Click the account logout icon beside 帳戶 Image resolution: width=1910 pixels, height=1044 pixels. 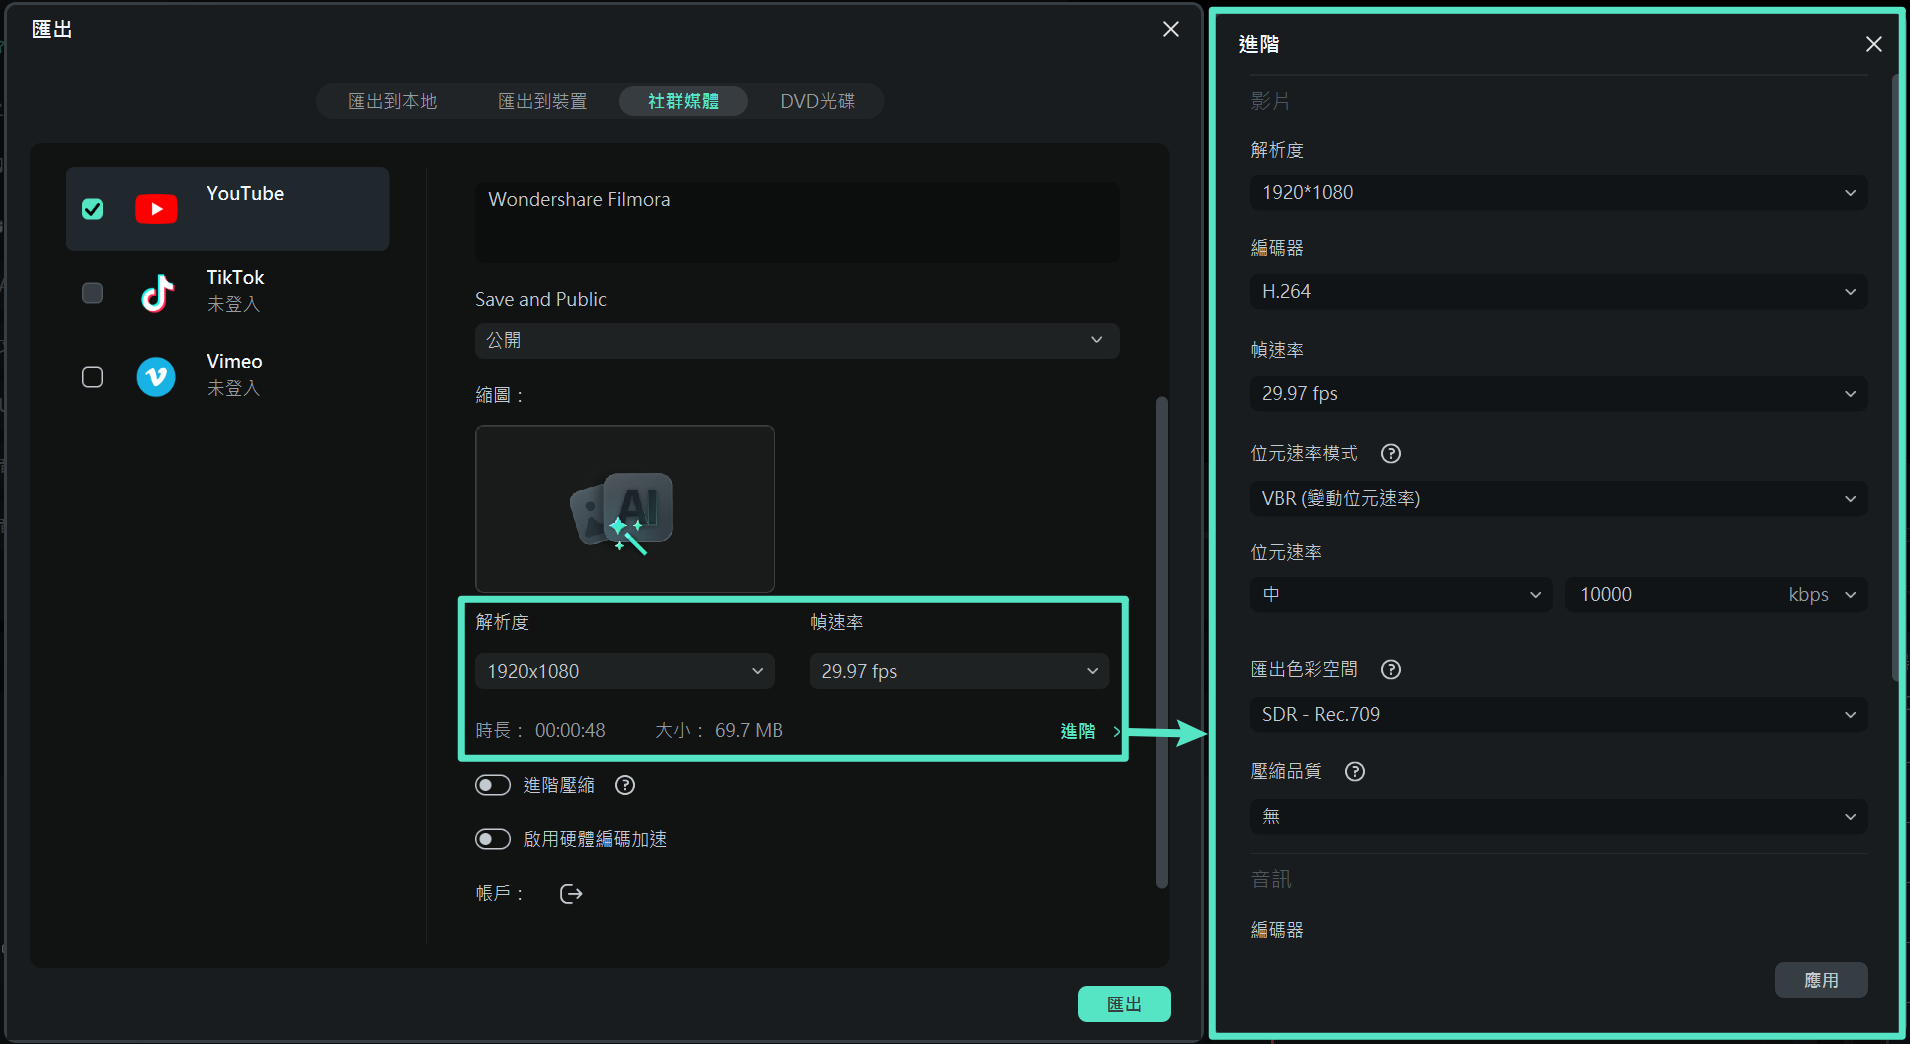pyautogui.click(x=571, y=893)
